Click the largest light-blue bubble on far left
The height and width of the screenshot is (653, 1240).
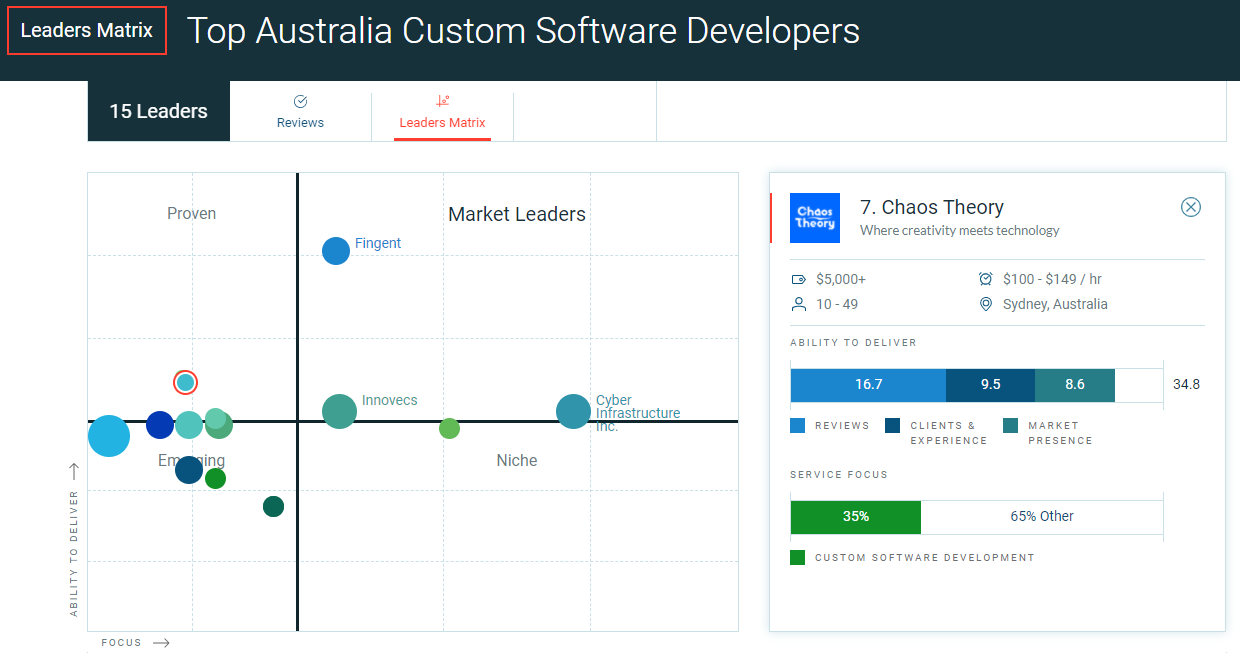point(109,436)
